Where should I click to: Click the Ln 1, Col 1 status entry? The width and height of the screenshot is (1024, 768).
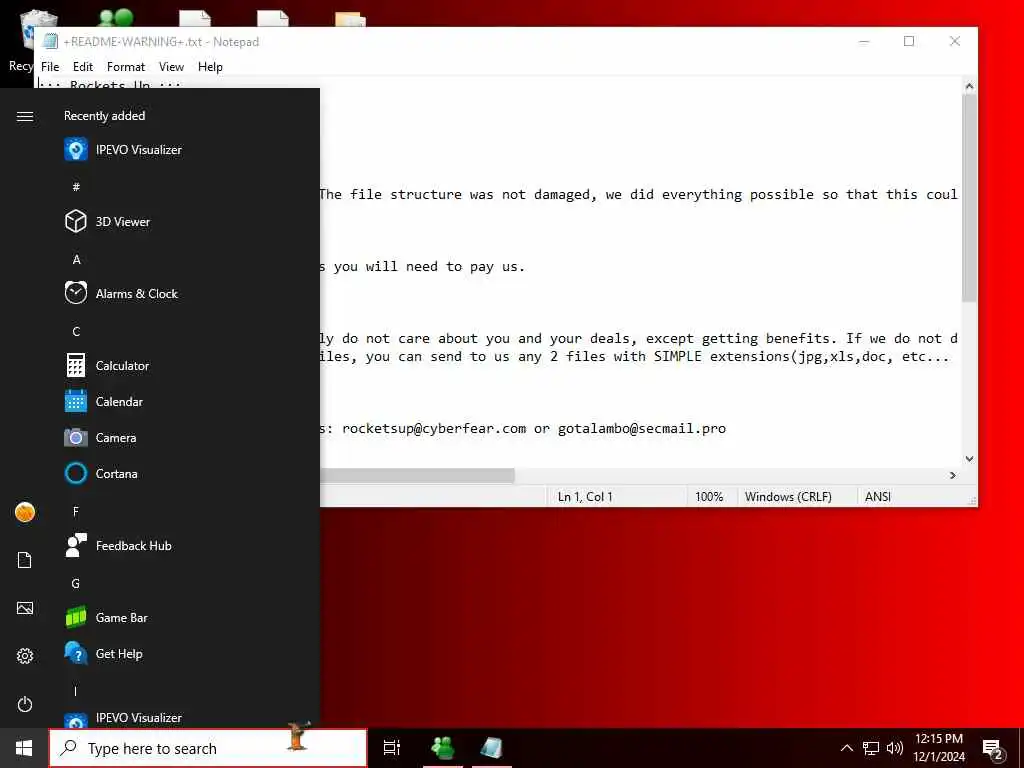(x=585, y=496)
